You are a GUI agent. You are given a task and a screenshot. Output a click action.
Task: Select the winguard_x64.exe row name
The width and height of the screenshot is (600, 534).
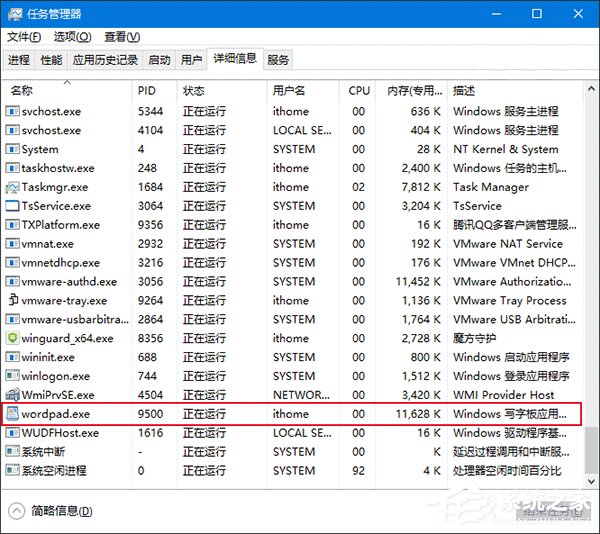[x=67, y=338]
